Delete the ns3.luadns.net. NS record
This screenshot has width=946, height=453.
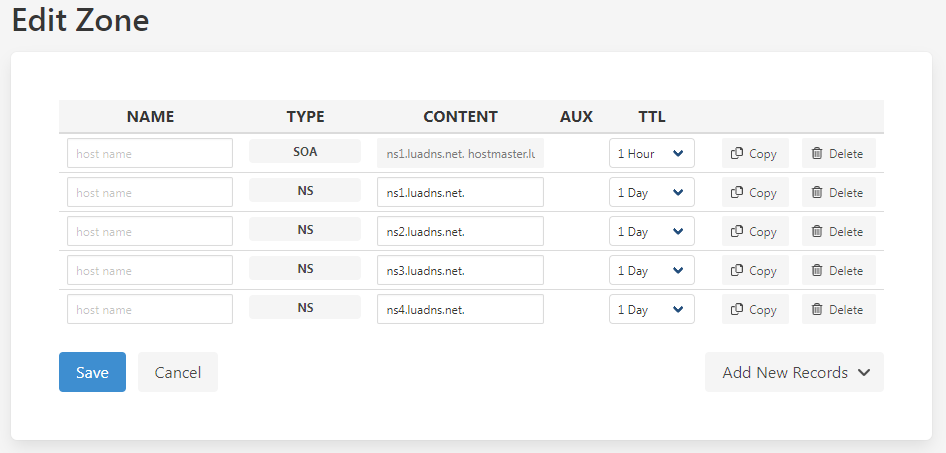[x=839, y=270]
